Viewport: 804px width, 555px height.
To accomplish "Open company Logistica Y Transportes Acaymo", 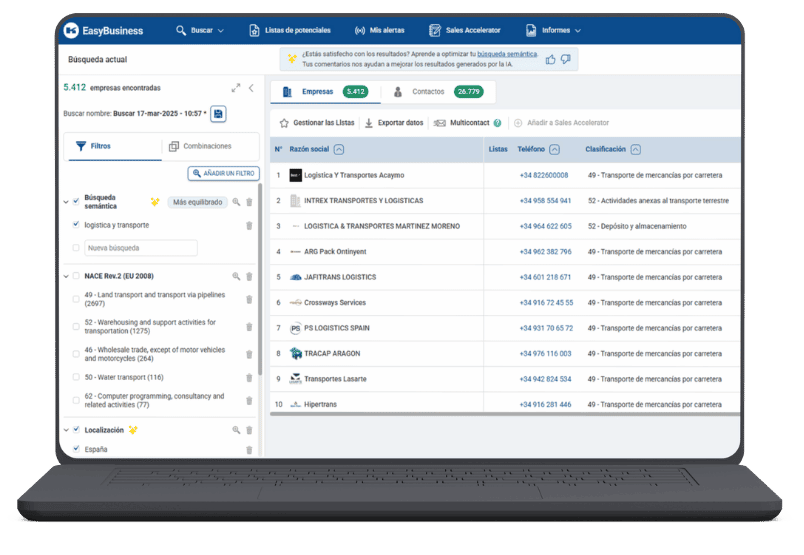I will point(354,175).
